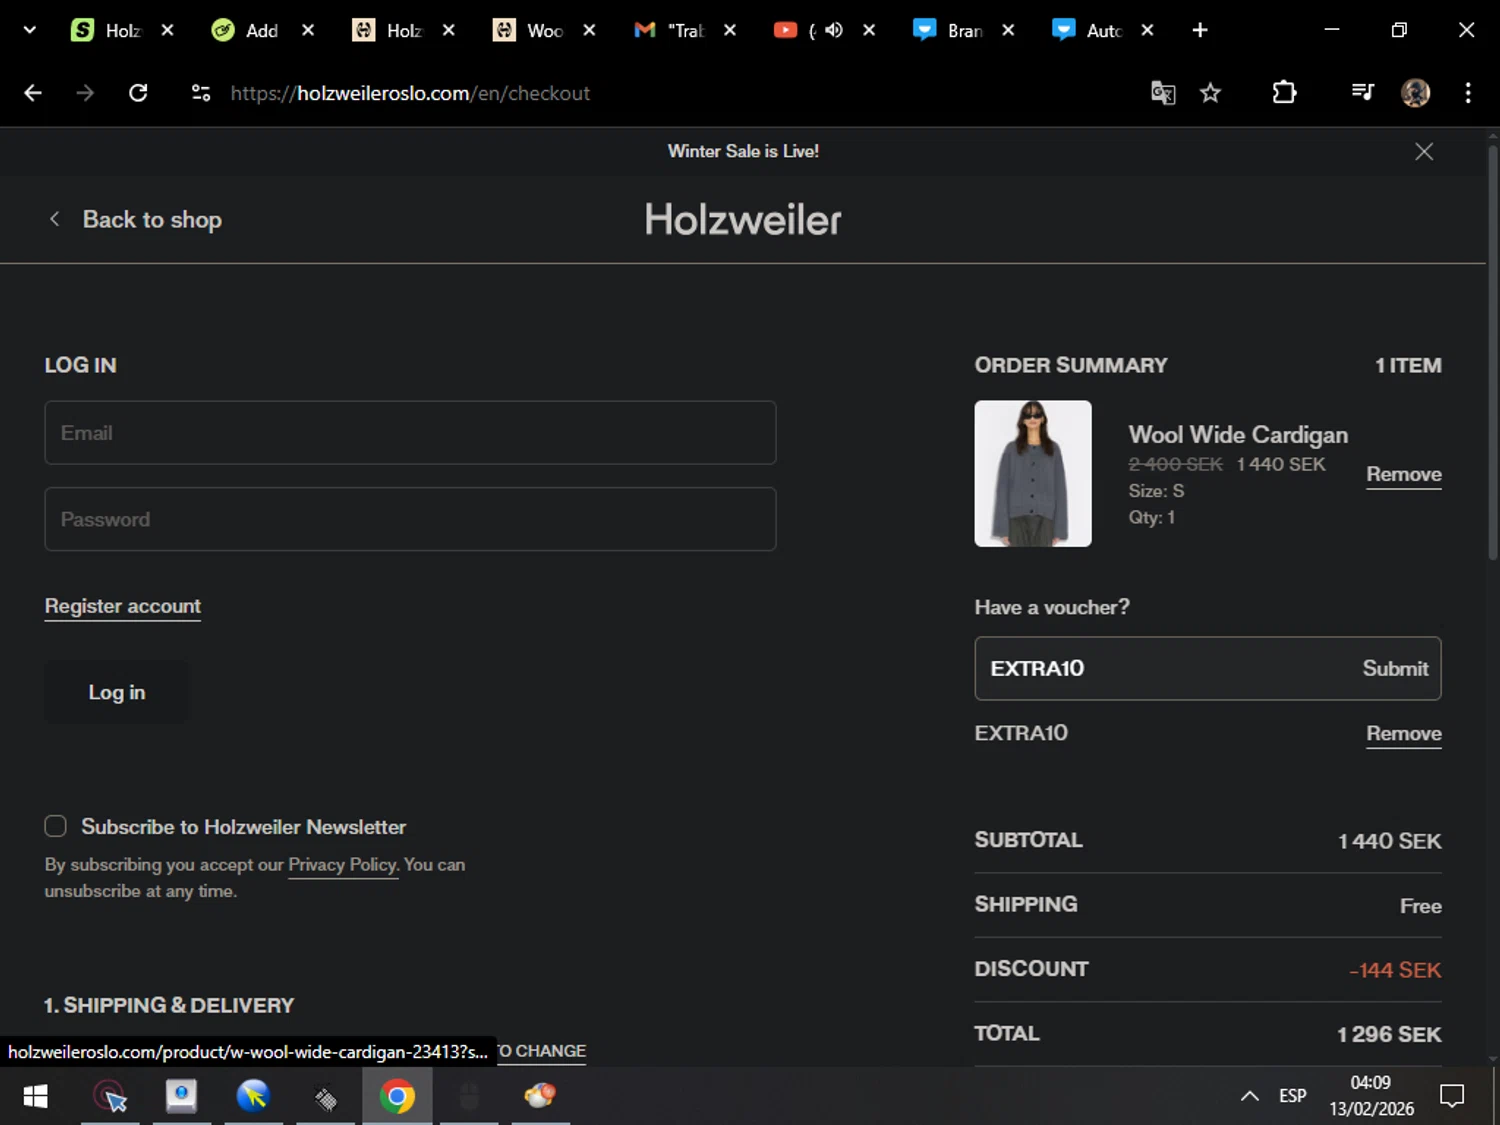The width and height of the screenshot is (1500, 1125).
Task: Click the Log in button
Action: point(117,692)
